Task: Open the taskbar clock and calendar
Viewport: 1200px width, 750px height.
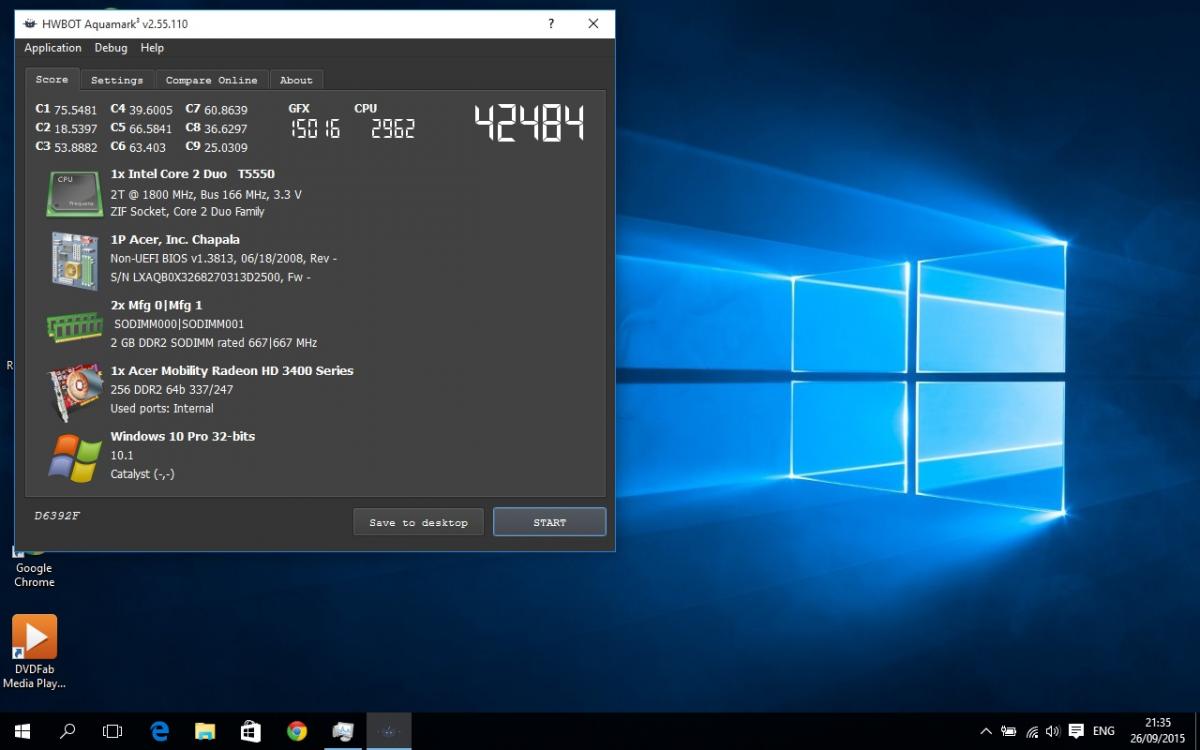Action: click(1158, 731)
